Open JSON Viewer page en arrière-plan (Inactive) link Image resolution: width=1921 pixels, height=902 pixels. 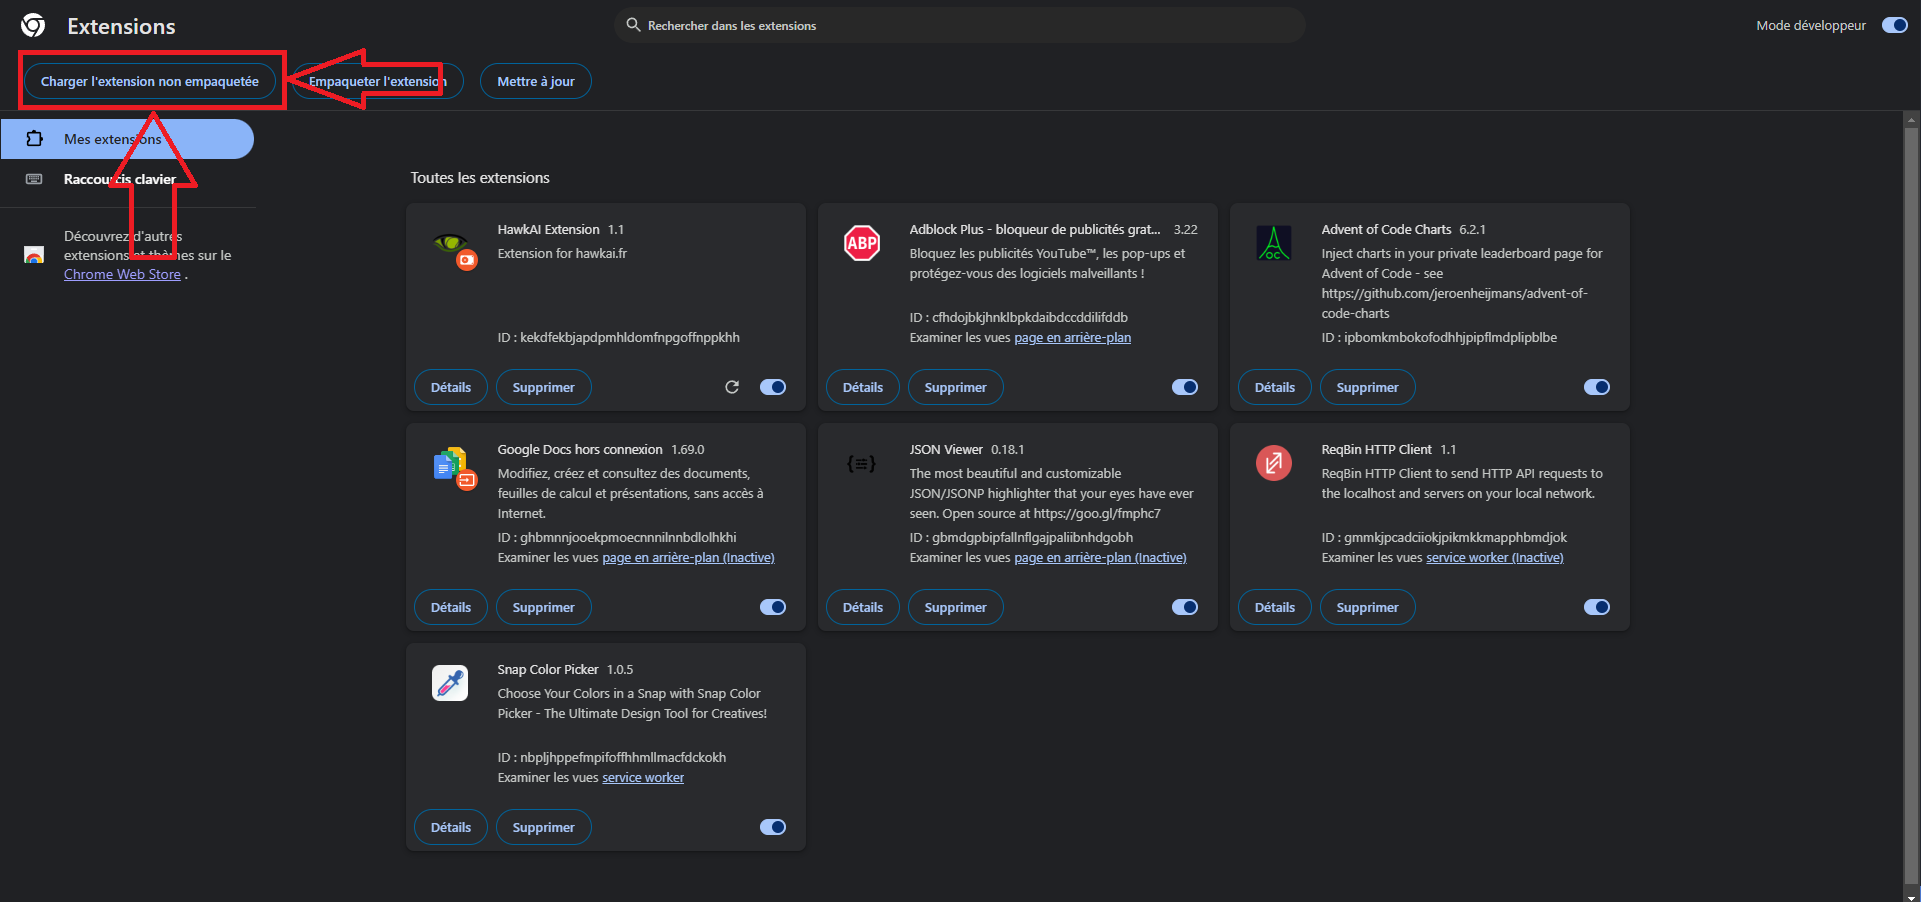1100,558
